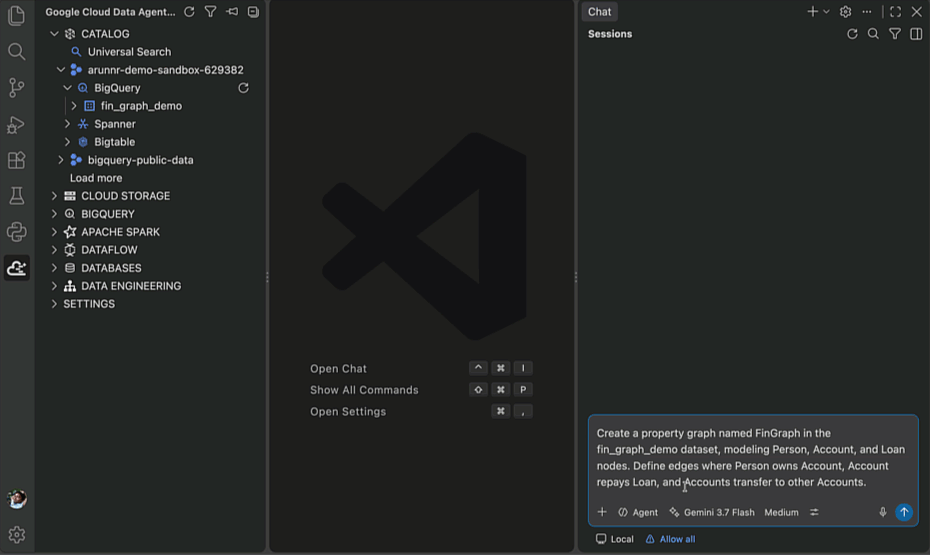Open the Accounts avatar menu

[17, 499]
